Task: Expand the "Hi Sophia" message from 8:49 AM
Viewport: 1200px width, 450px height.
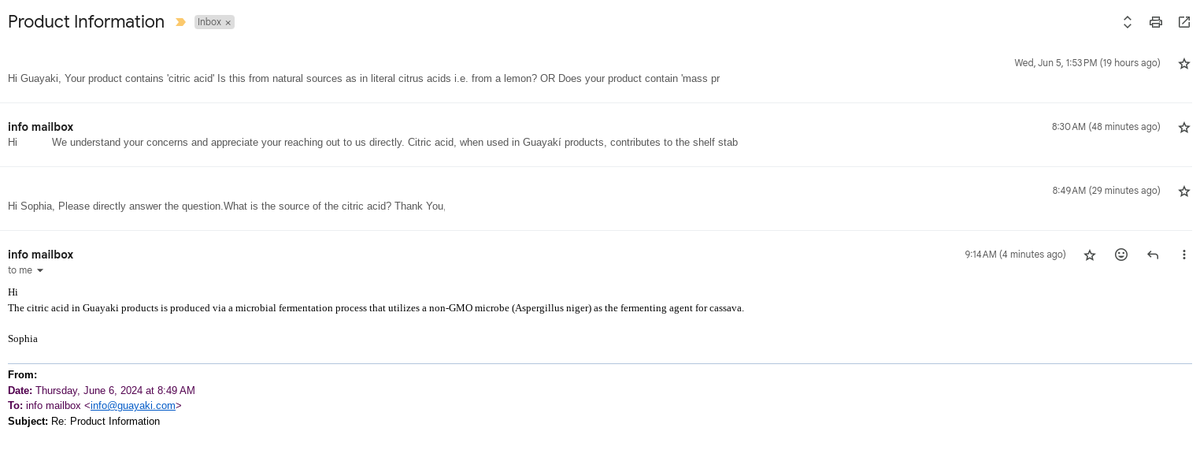Action: pos(226,206)
